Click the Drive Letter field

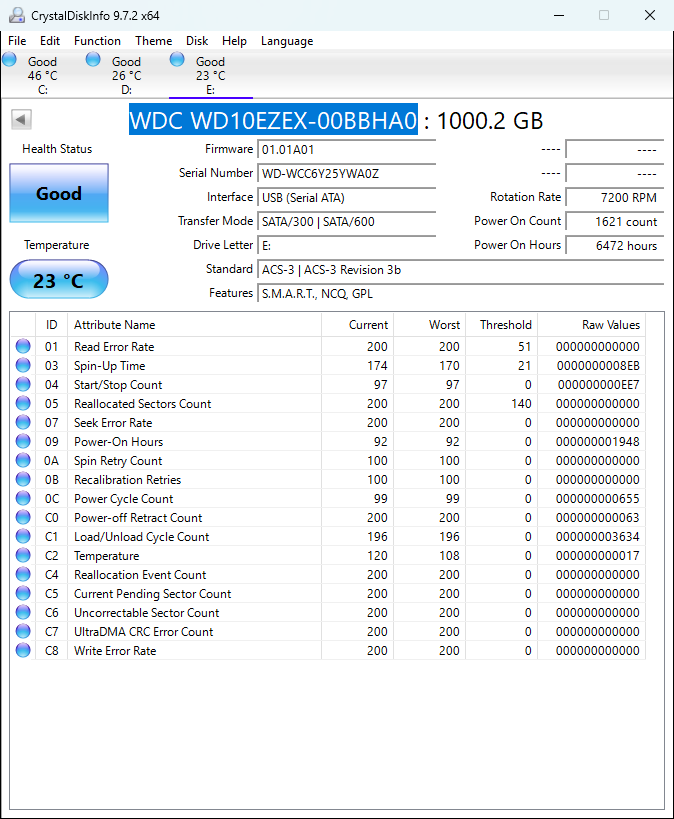(x=346, y=245)
